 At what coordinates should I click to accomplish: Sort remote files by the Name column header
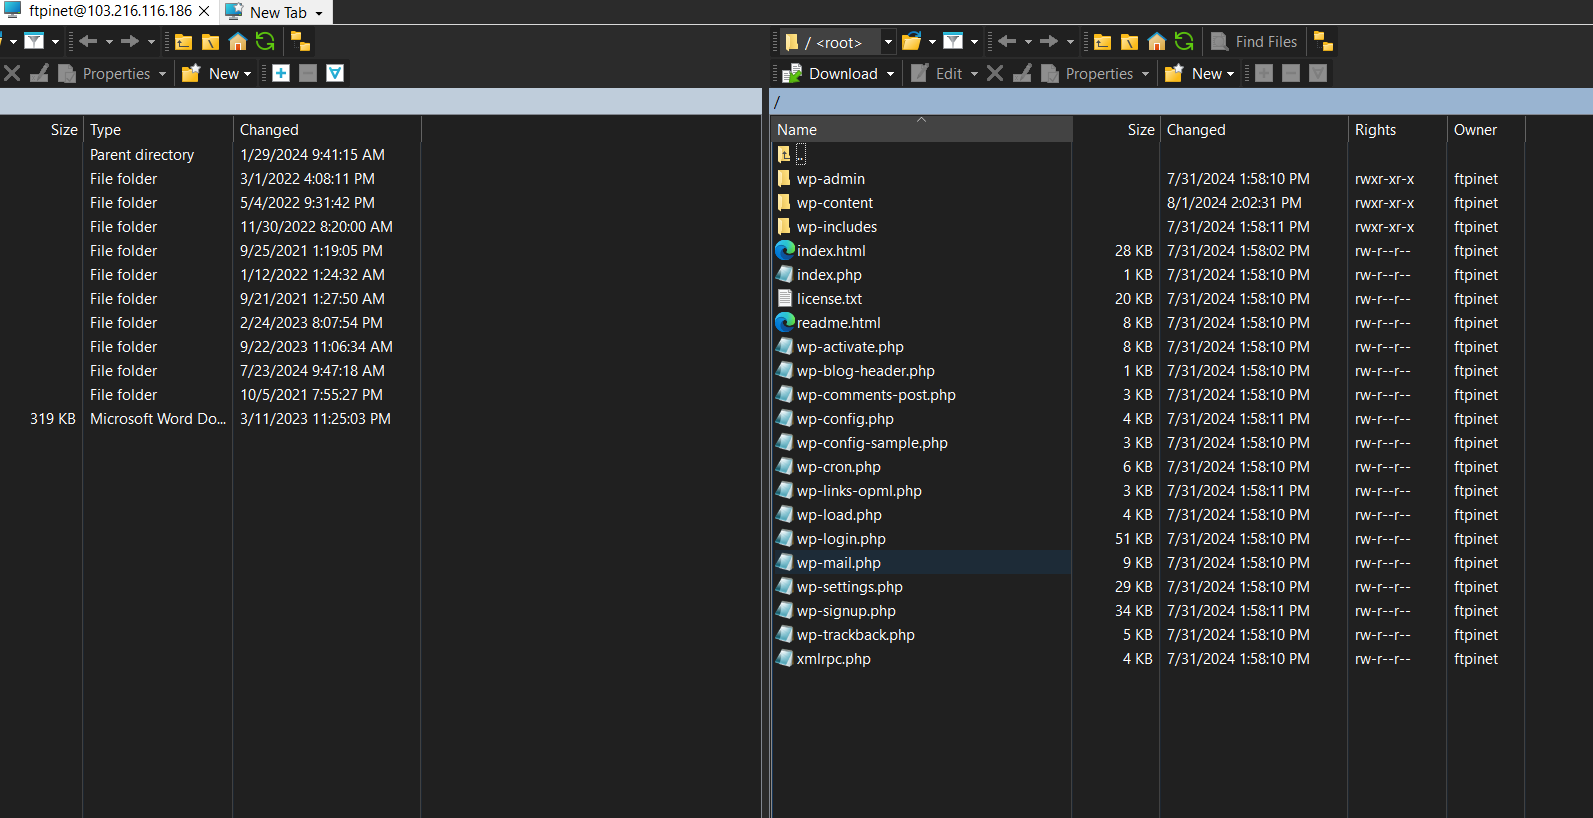[x=921, y=130]
